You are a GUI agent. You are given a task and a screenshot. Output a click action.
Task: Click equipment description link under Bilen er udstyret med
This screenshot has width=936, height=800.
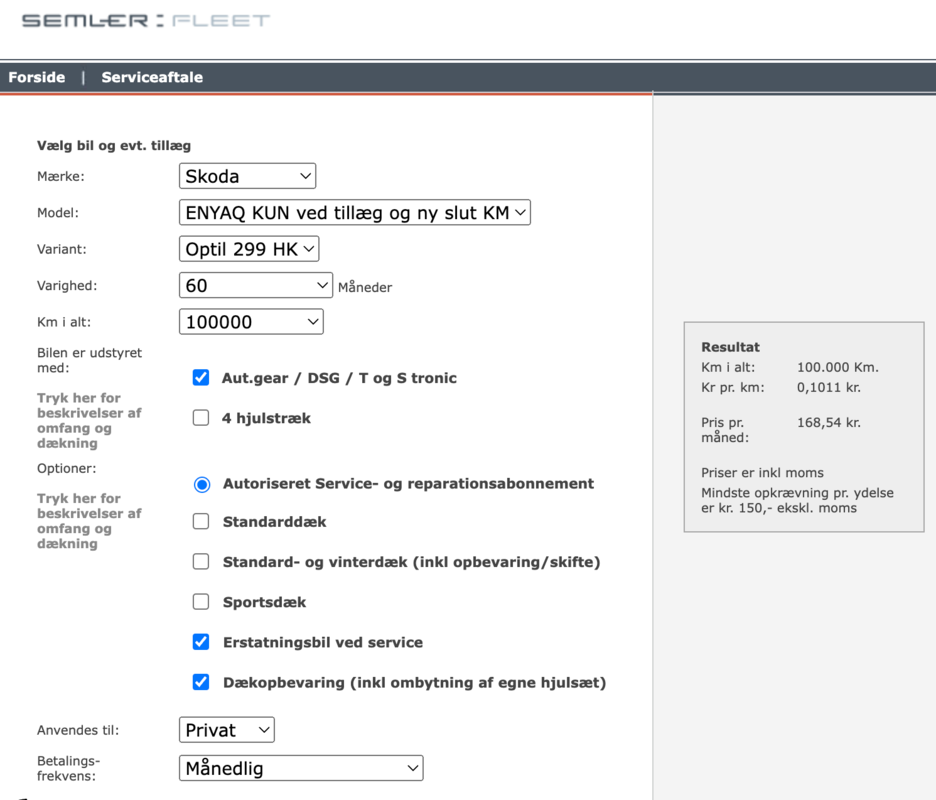pyautogui.click(x=89, y=420)
